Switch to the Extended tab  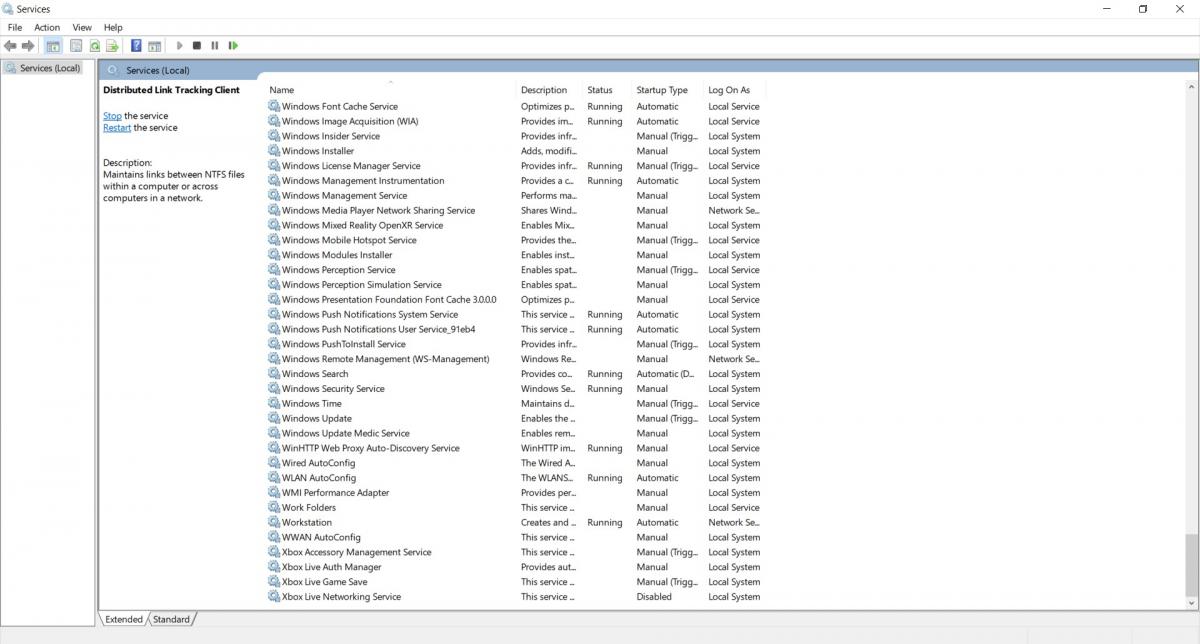(x=124, y=619)
